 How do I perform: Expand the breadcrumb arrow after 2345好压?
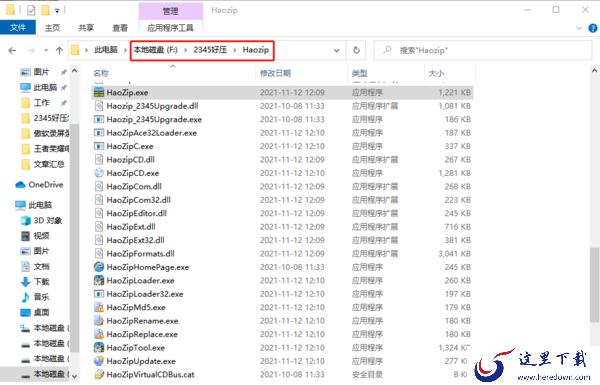pyautogui.click(x=235, y=50)
